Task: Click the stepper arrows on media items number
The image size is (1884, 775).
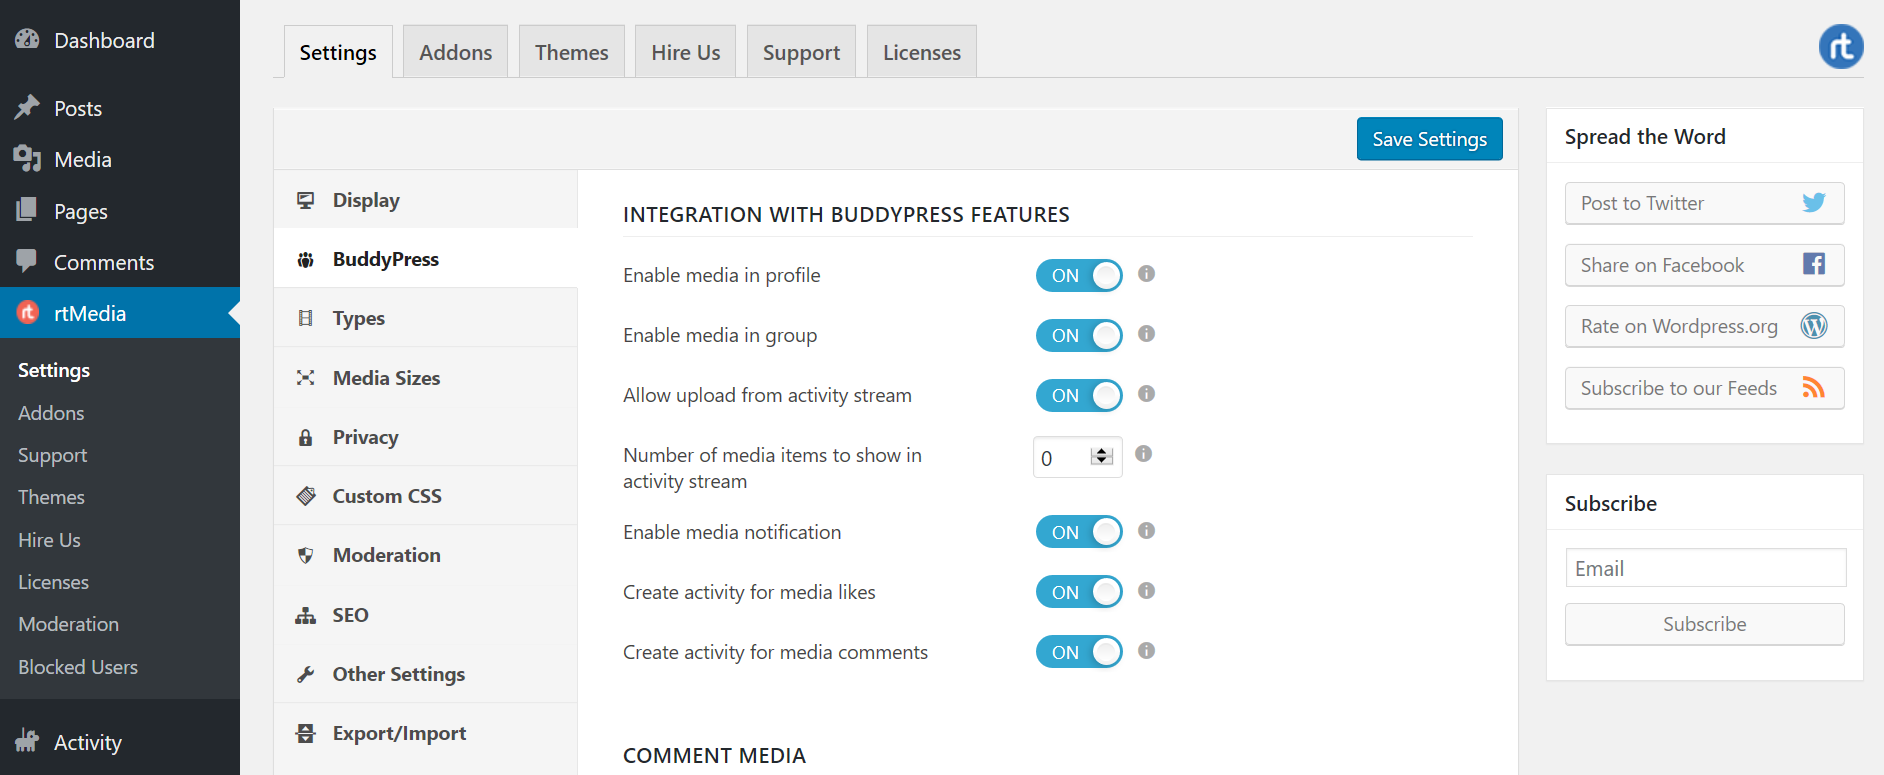Action: [1102, 456]
